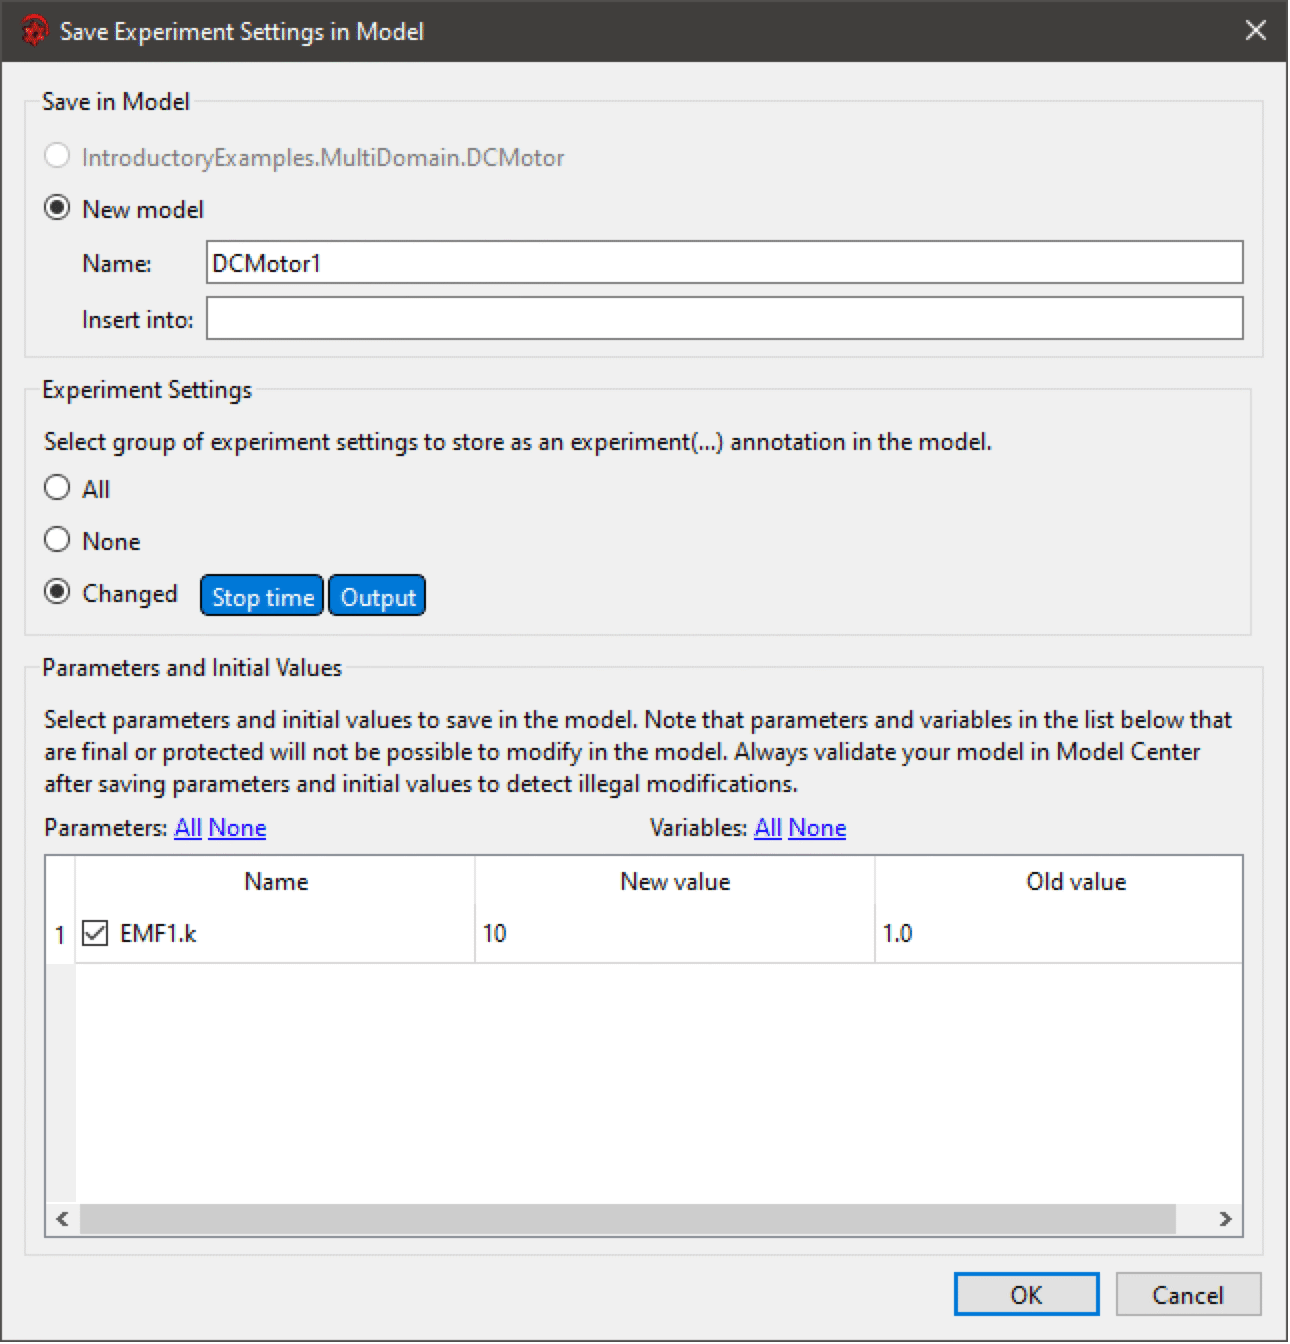Click the old value cell showing 1.0
Image resolution: width=1290 pixels, height=1344 pixels.
coord(1059,934)
